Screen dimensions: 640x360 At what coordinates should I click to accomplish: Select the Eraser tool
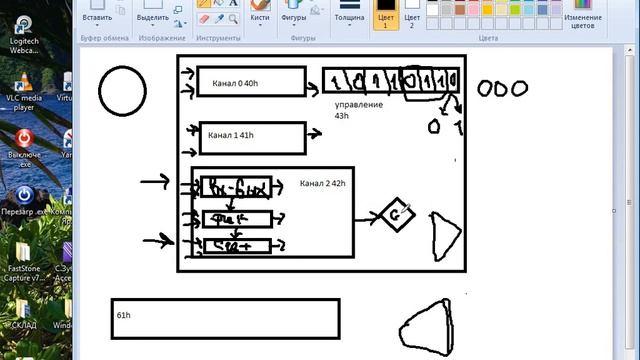204,19
